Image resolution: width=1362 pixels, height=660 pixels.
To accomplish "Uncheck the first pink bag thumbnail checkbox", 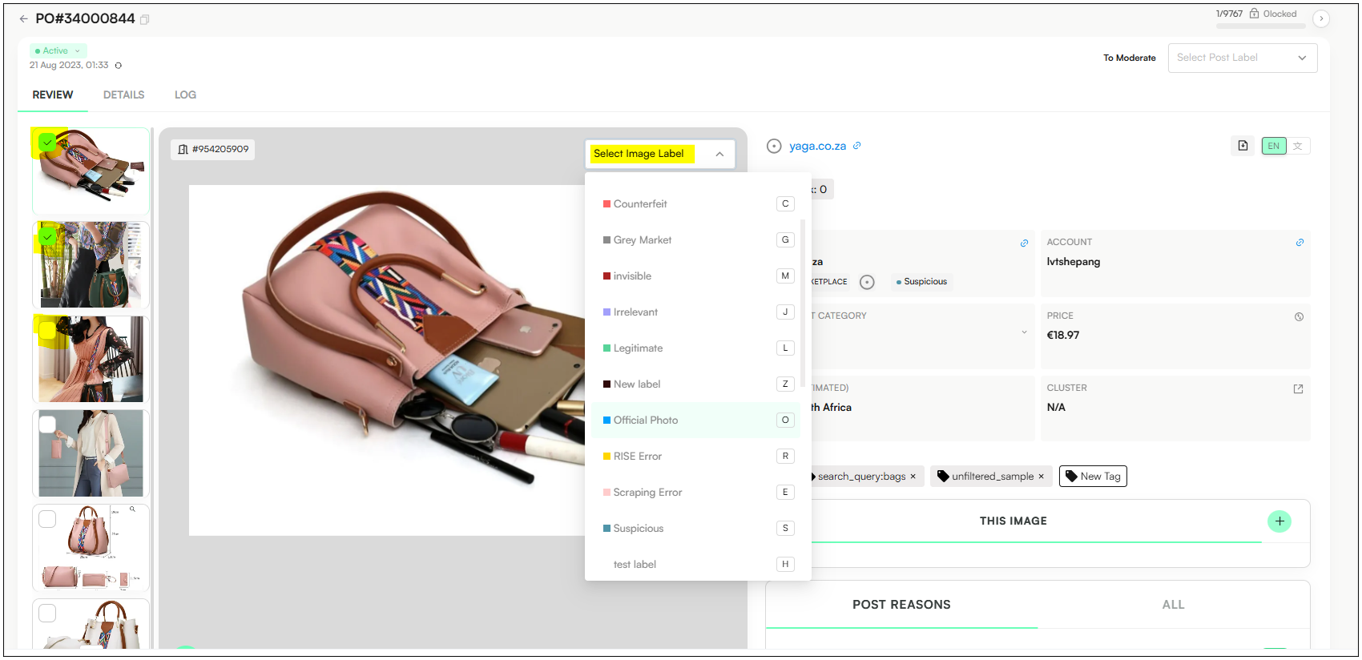I will point(47,143).
